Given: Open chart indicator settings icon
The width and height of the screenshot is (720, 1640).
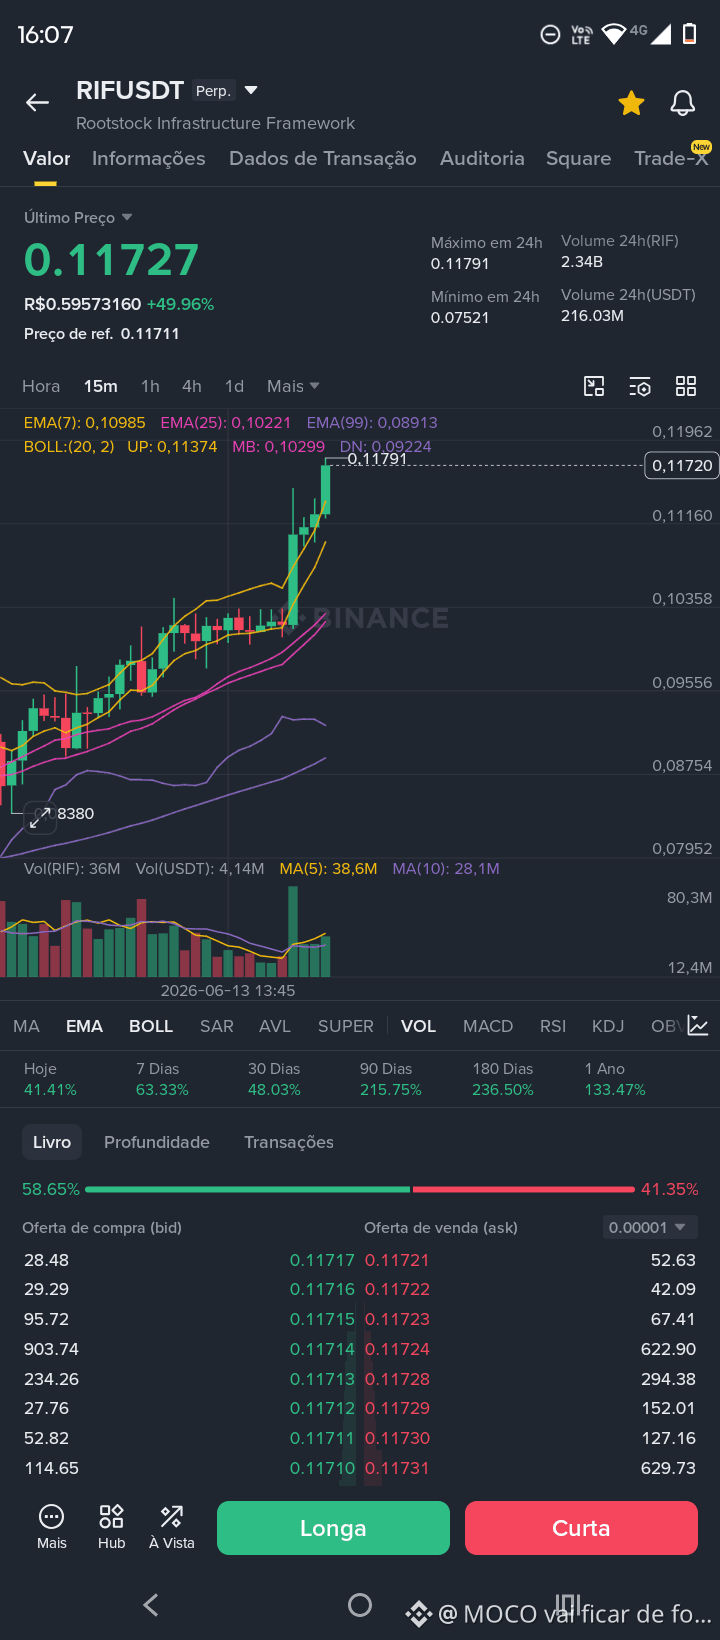Looking at the screenshot, I should pyautogui.click(x=640, y=386).
